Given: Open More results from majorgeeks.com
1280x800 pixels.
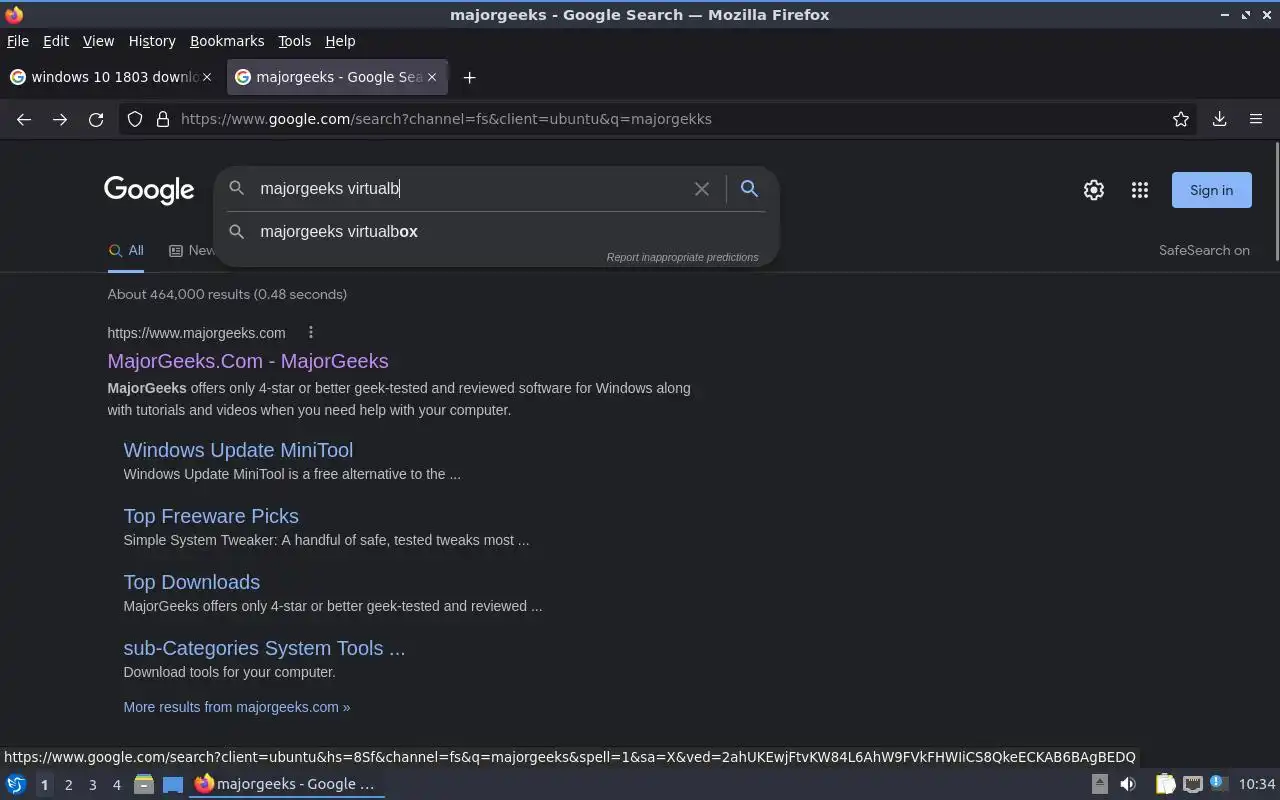Looking at the screenshot, I should pos(237,707).
